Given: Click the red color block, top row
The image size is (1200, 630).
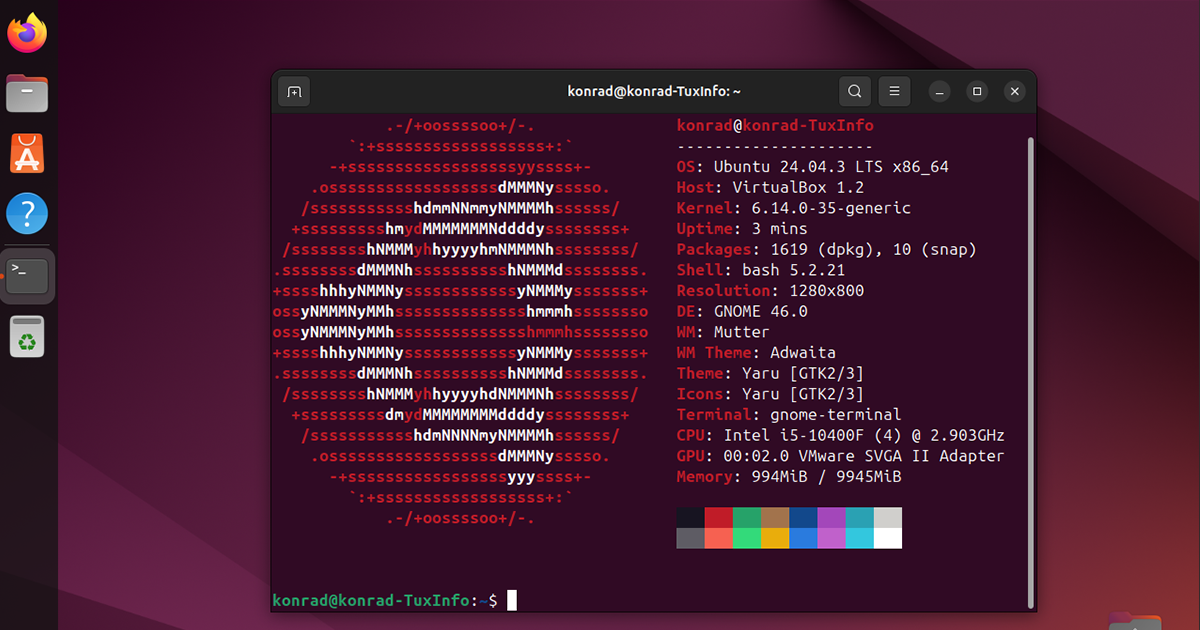Looking at the screenshot, I should pyautogui.click(x=719, y=517).
